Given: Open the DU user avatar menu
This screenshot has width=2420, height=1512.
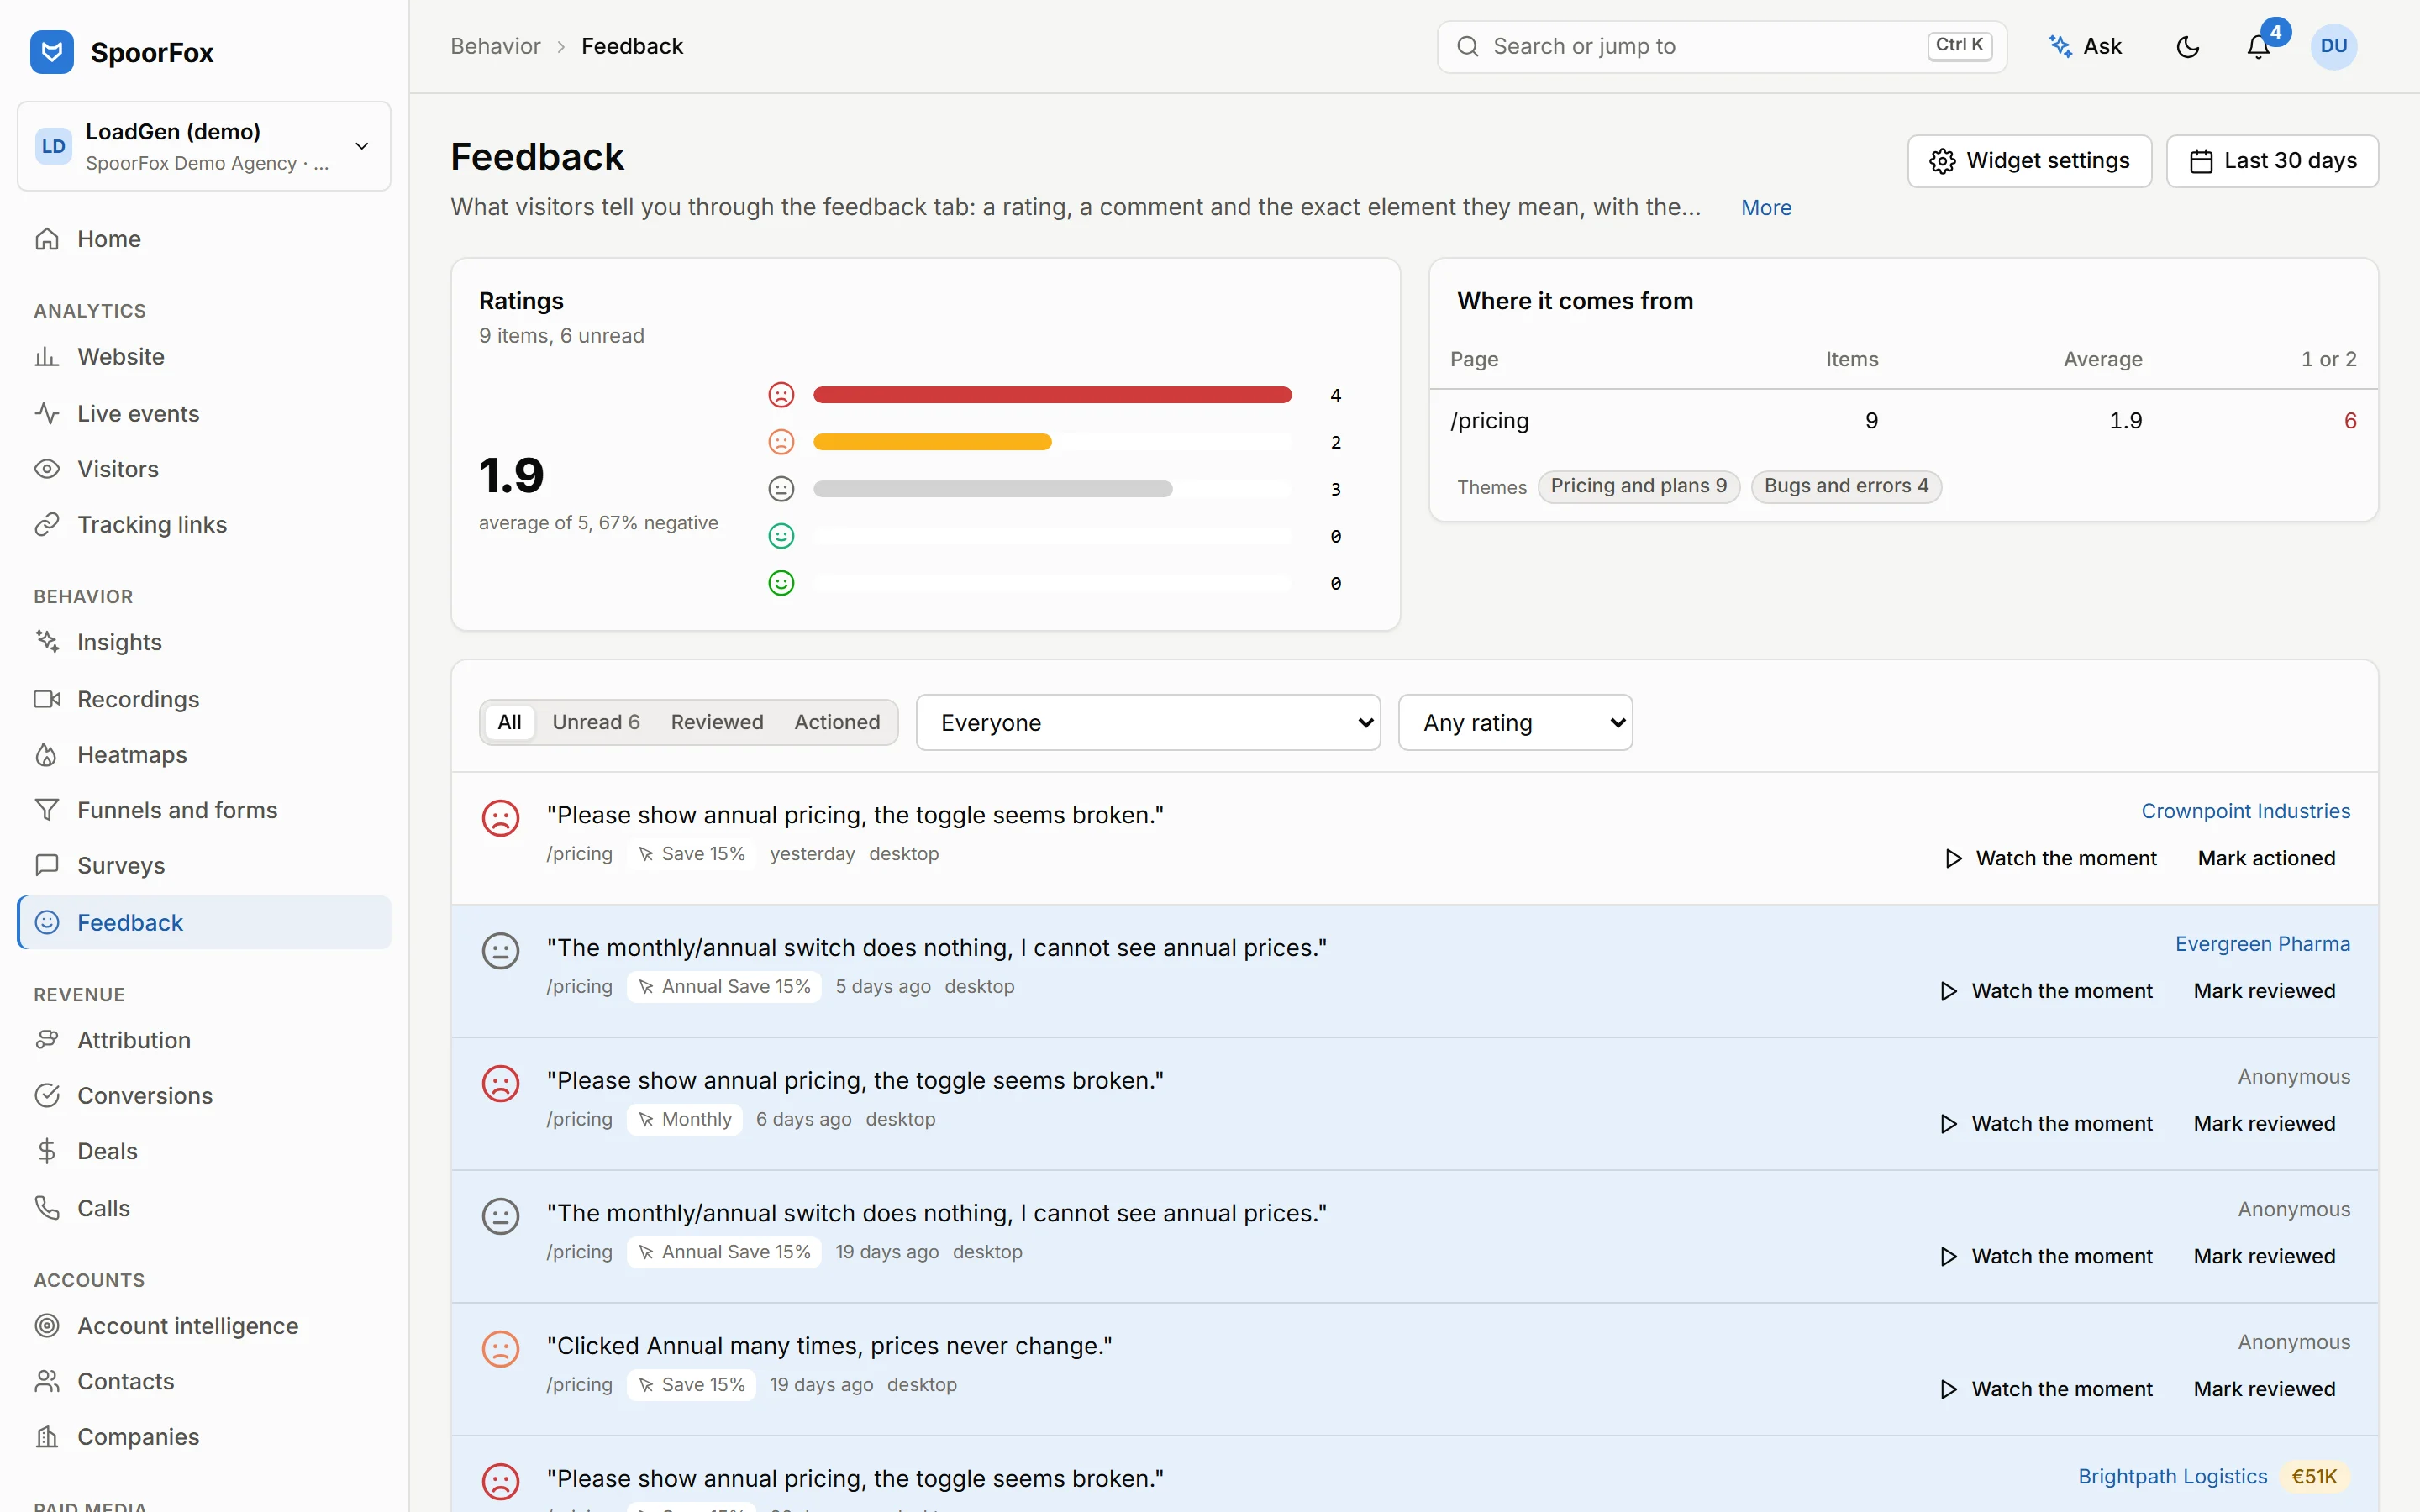Looking at the screenshot, I should click(x=2334, y=47).
